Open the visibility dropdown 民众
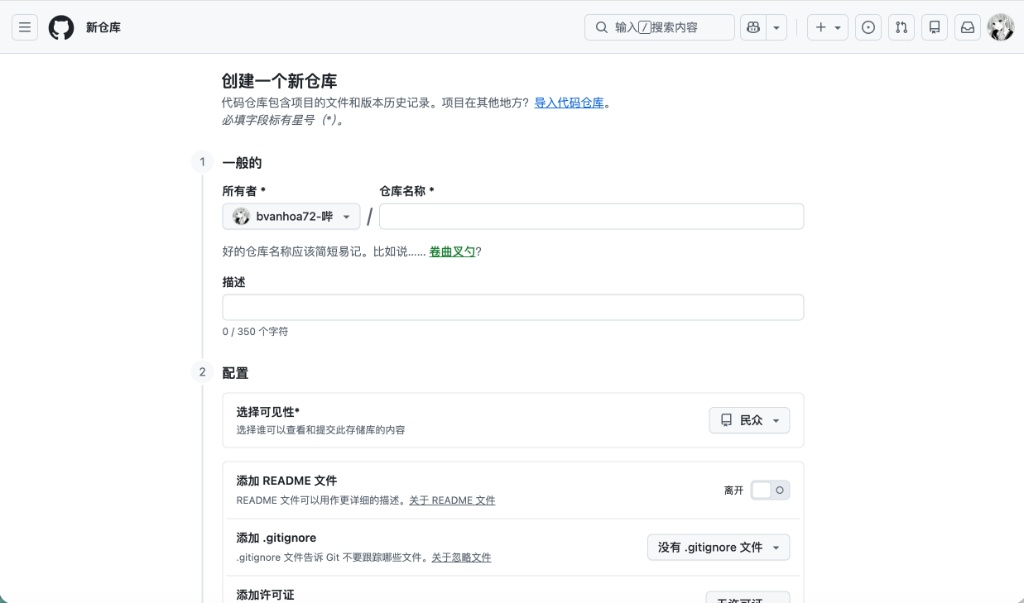The width and height of the screenshot is (1024, 603). pyautogui.click(x=749, y=420)
